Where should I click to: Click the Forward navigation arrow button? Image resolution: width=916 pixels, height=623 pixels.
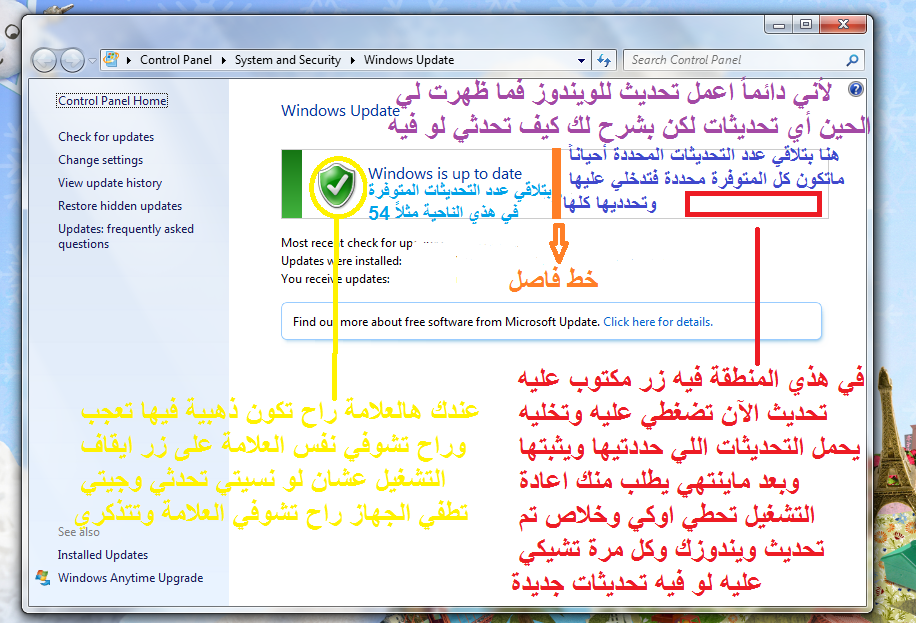tap(72, 60)
